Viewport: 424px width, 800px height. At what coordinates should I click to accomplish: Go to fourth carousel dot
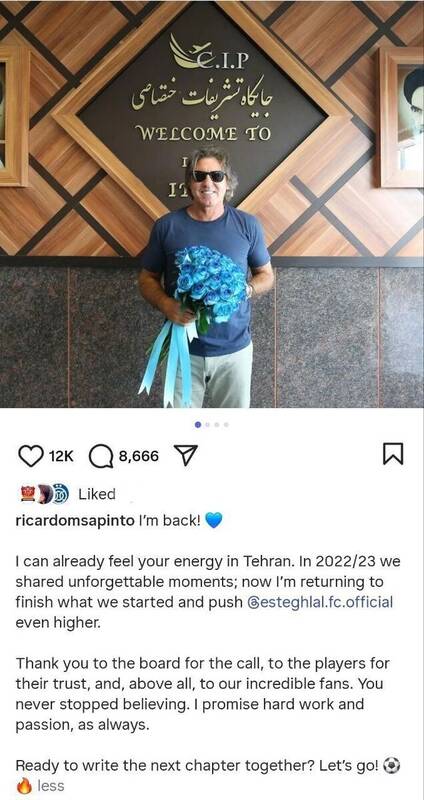click(x=226, y=424)
